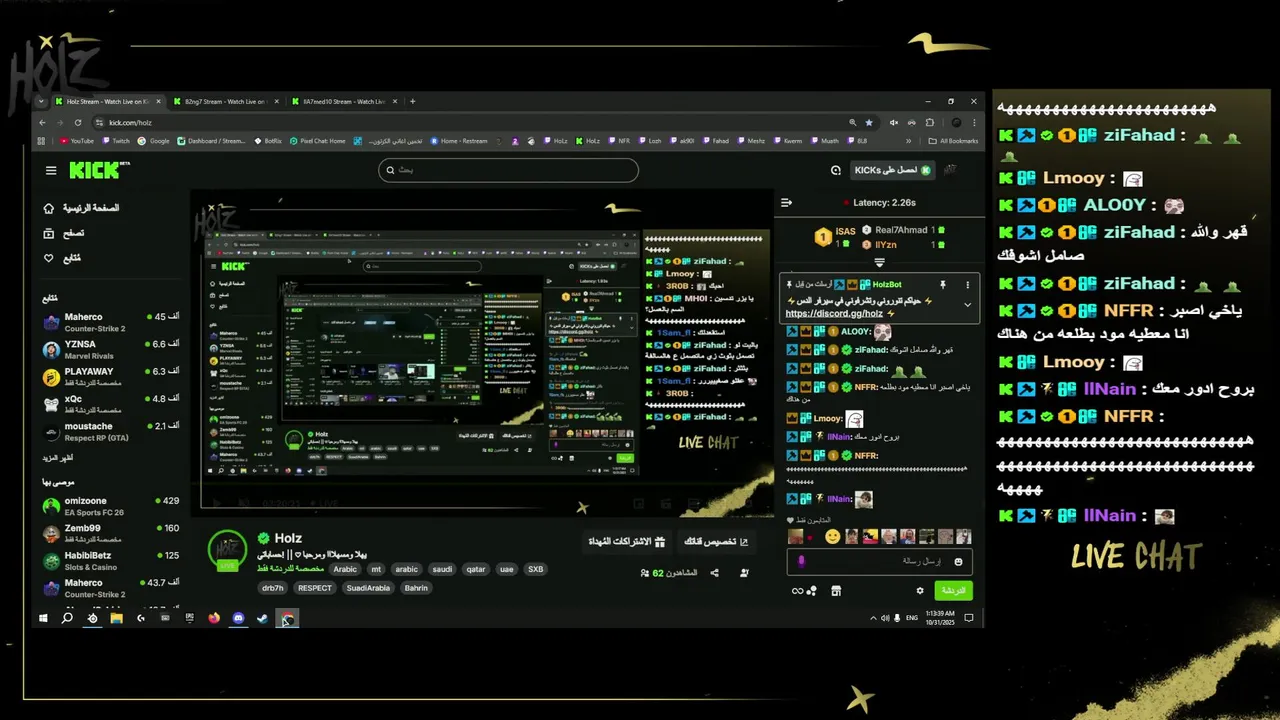Click the Windows Start button
The image size is (1280, 720).
(43, 619)
